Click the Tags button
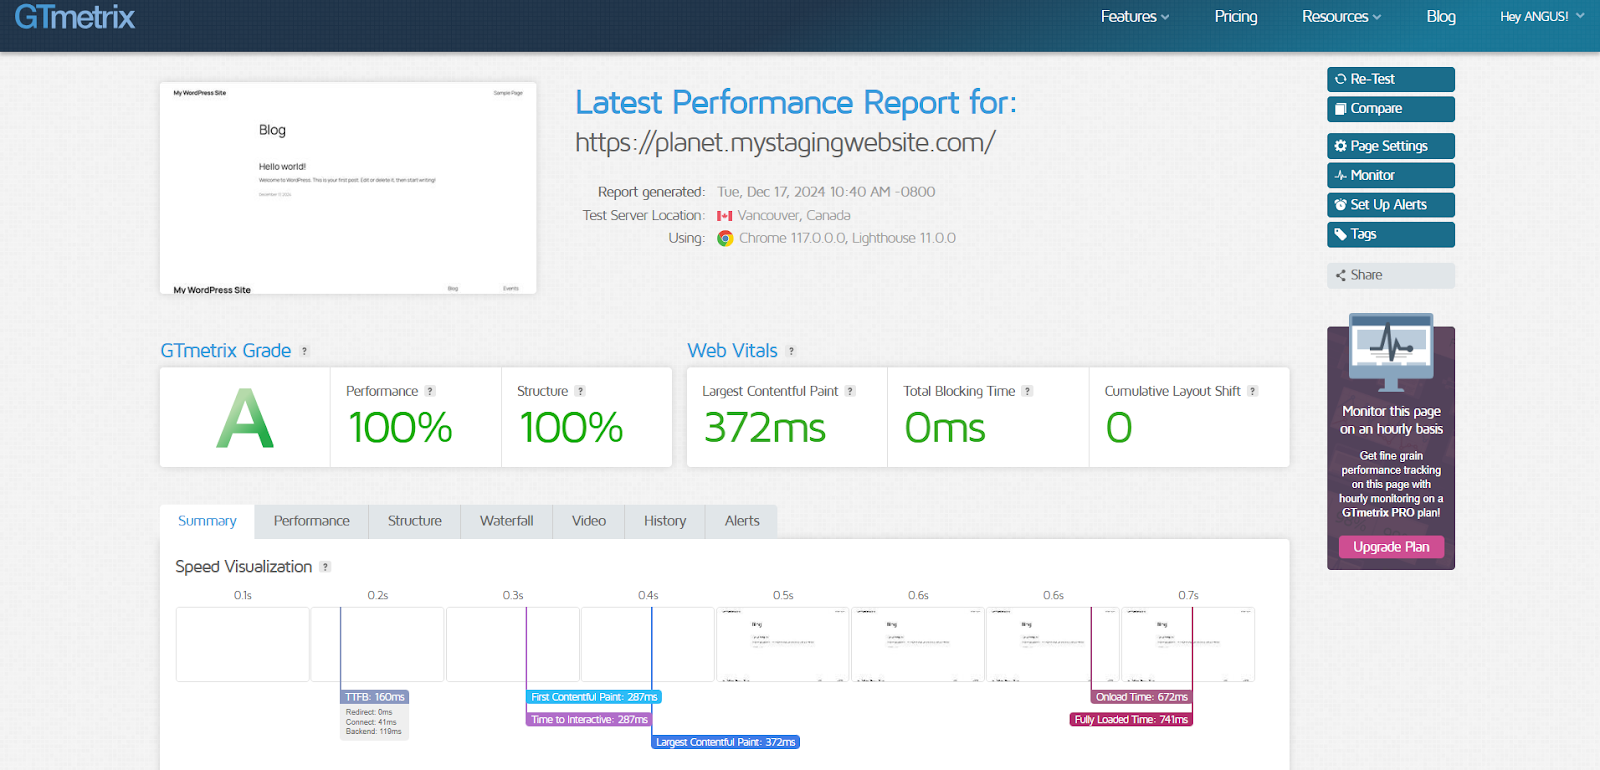This screenshot has height=770, width=1600. click(1391, 234)
